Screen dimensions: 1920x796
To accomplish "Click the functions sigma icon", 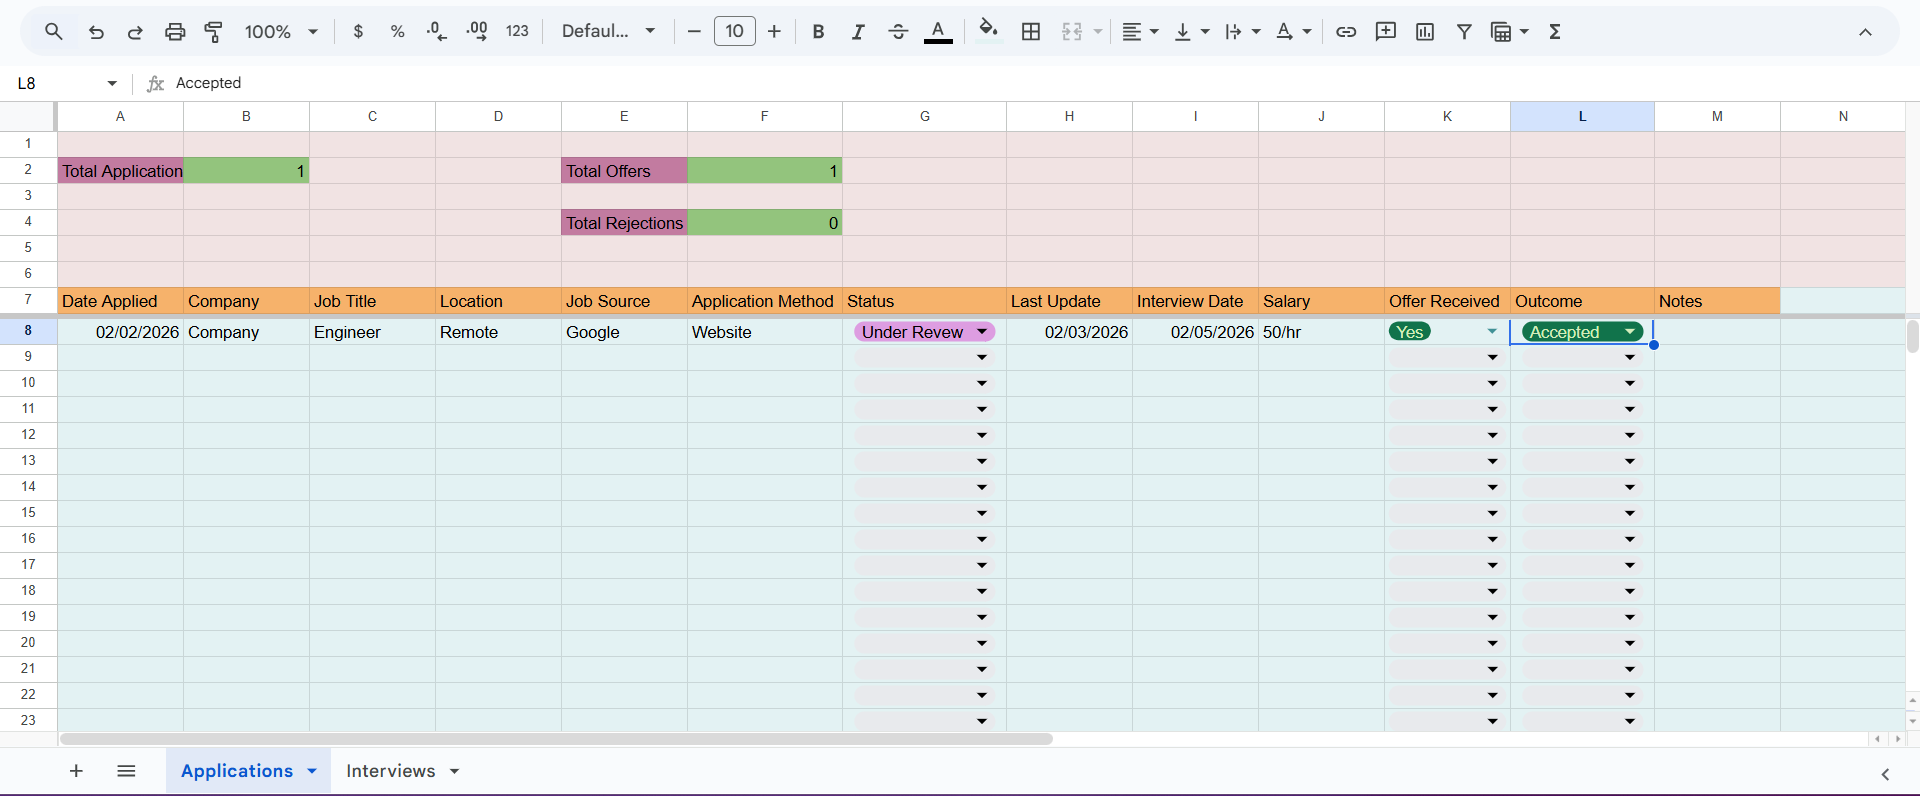I will pos(1555,32).
